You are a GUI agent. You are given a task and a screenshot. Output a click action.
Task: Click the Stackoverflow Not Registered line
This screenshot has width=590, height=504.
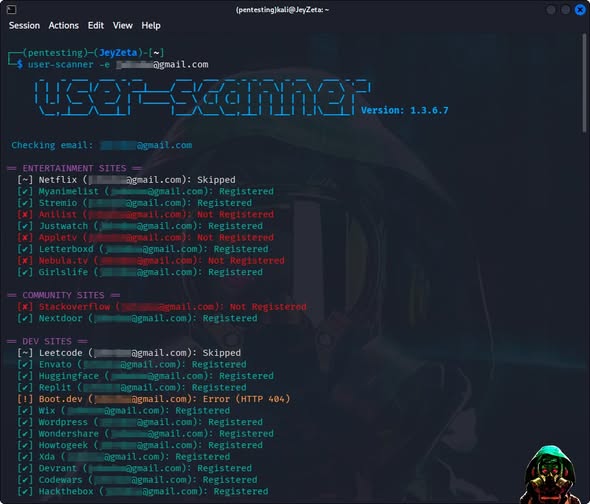click(162, 307)
